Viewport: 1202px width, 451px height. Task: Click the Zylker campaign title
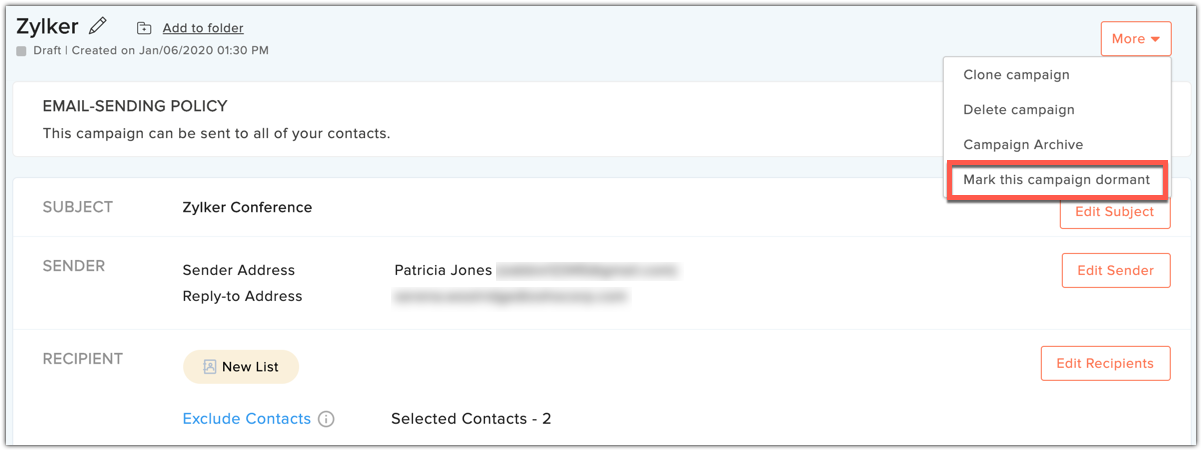(x=48, y=26)
